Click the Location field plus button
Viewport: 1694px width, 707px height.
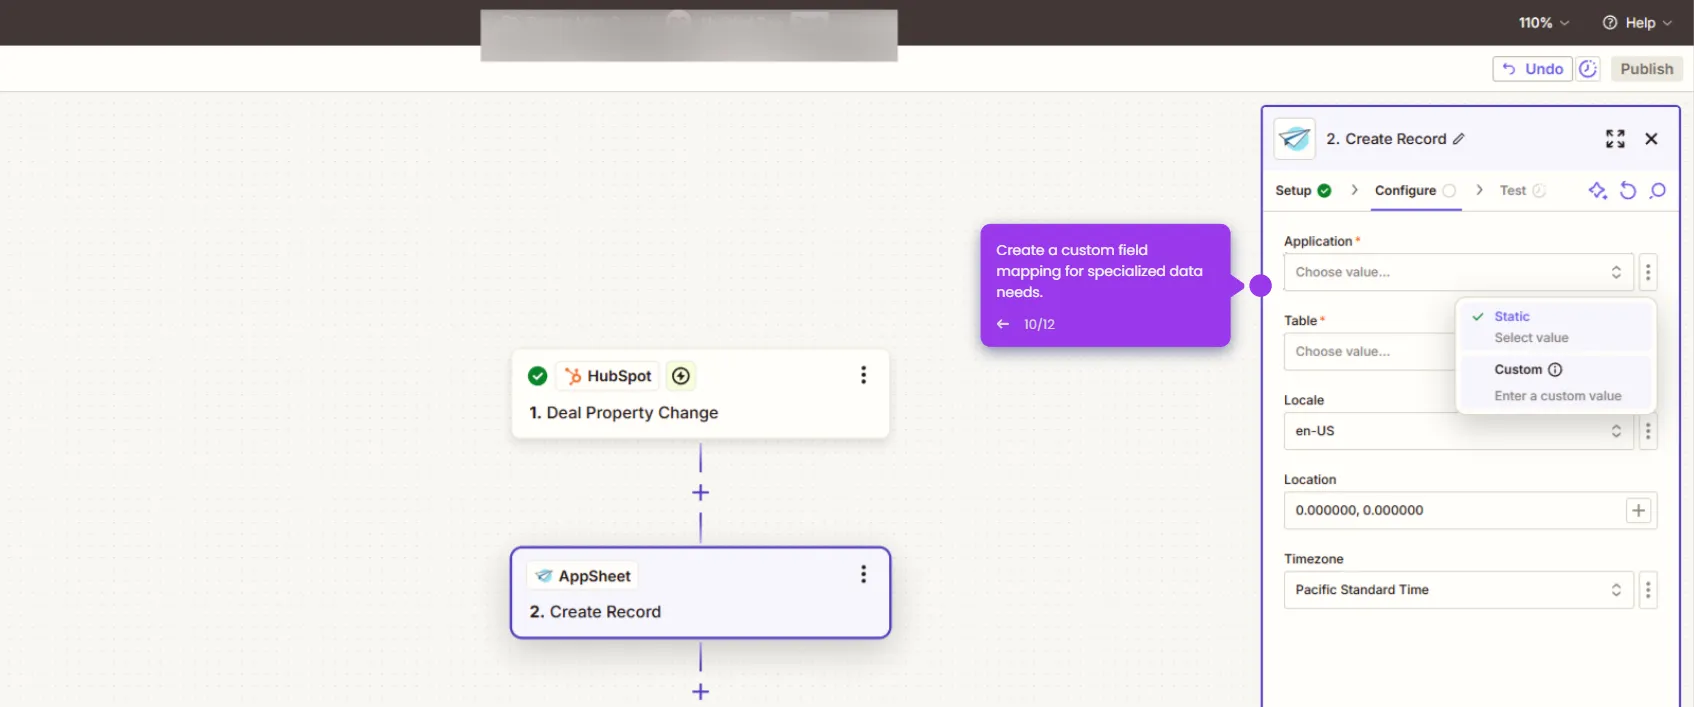click(1638, 511)
